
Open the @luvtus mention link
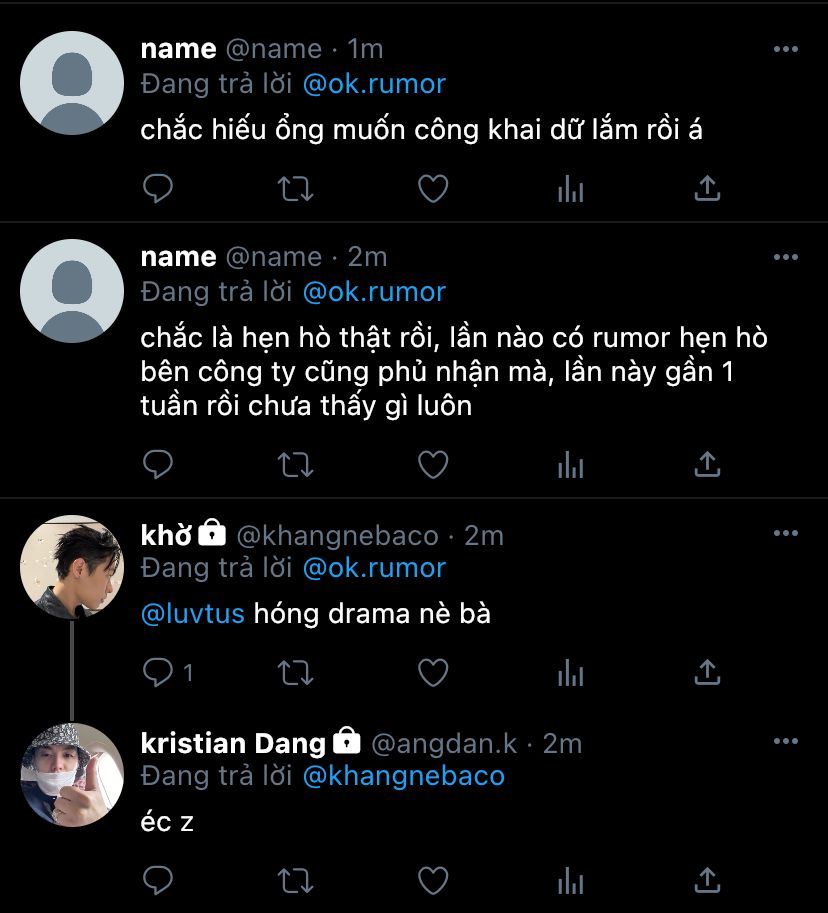(x=193, y=613)
